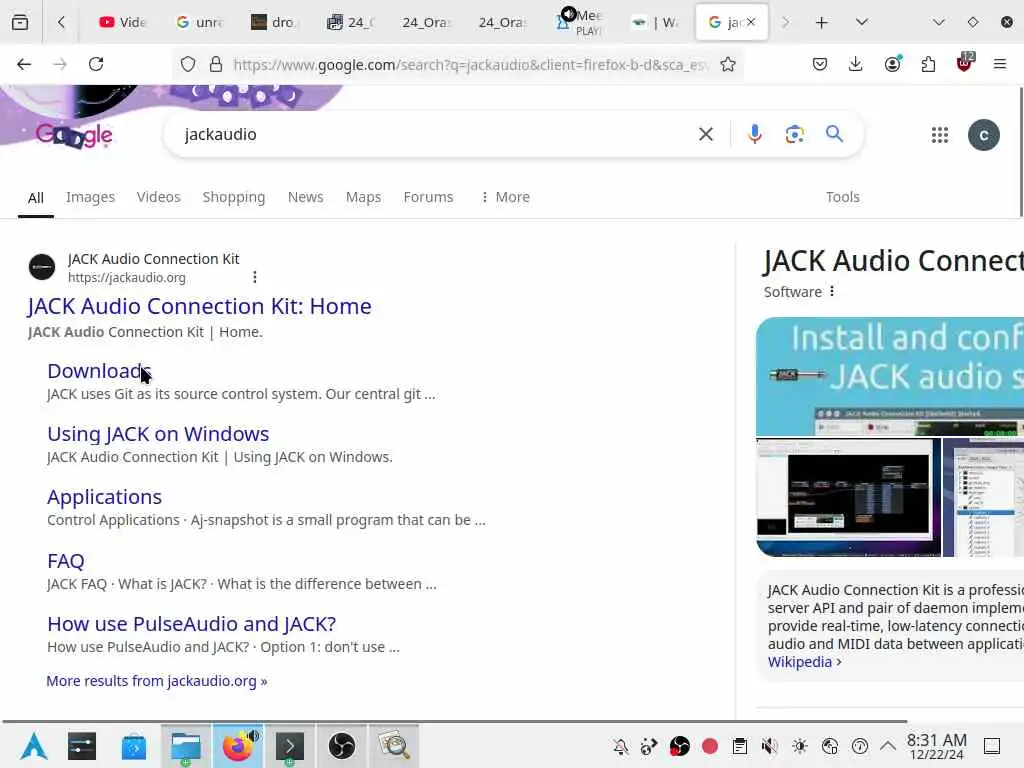Go back to the previous page

(x=24, y=64)
